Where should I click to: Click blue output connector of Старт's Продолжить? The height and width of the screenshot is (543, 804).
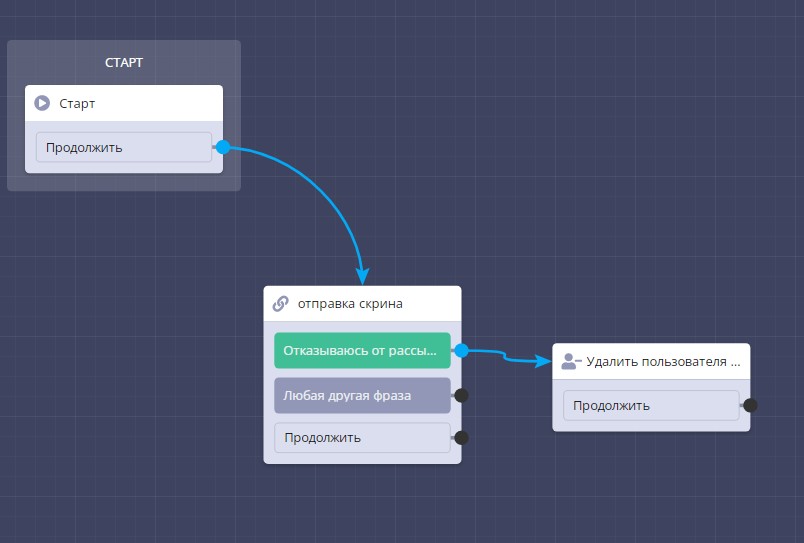[223, 147]
